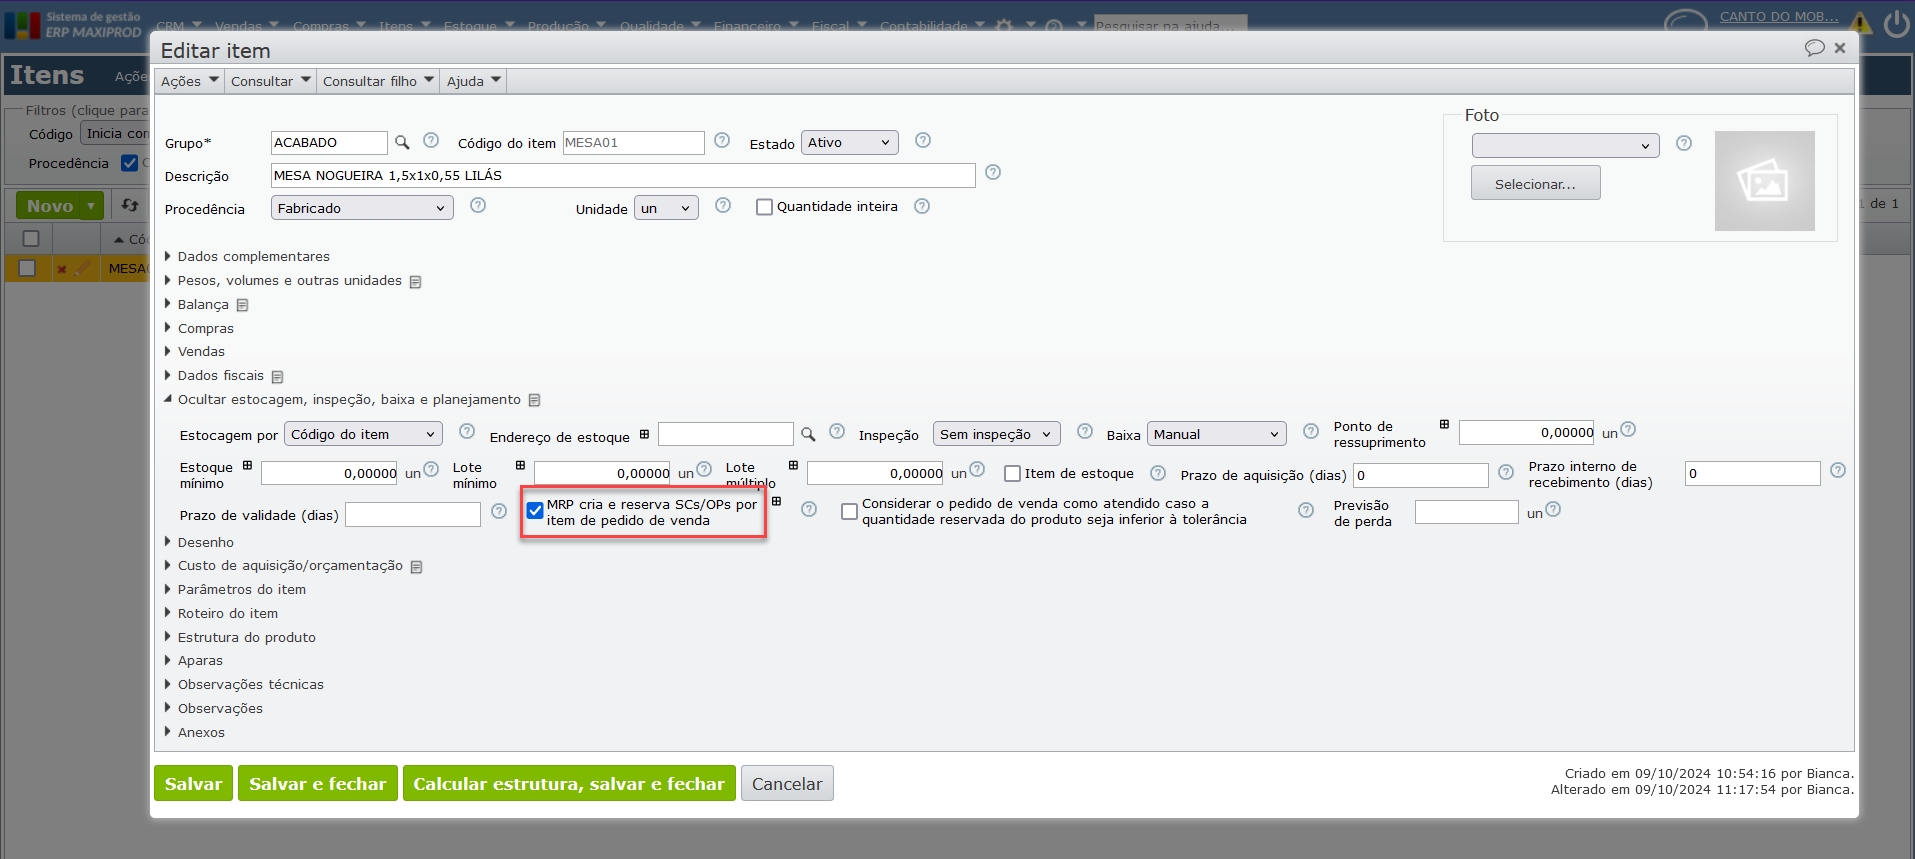
Task: Open the comment bubble icon in dialog header
Action: point(1814,48)
